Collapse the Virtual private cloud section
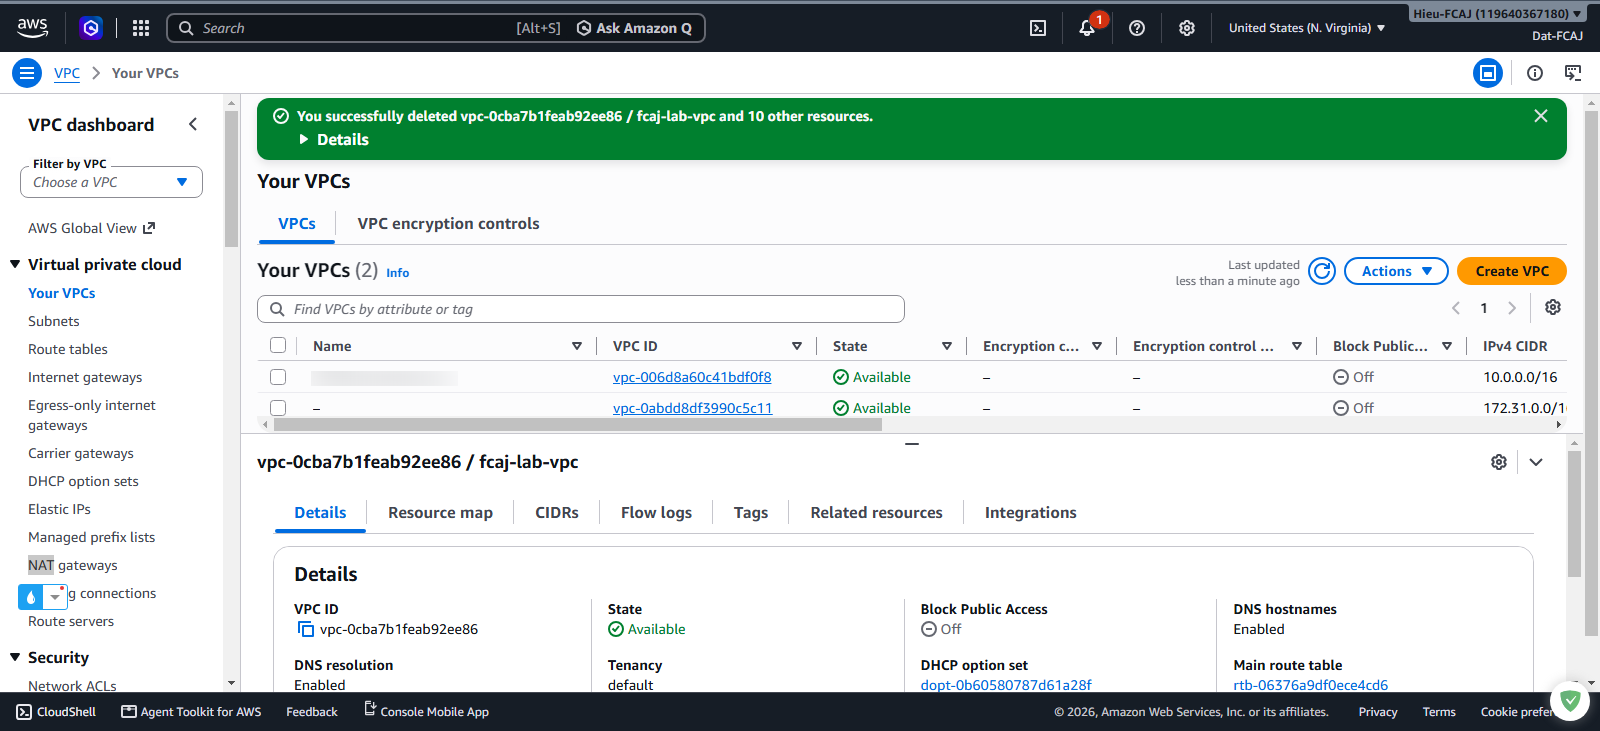Viewport: 1600px width, 731px height. [x=15, y=264]
